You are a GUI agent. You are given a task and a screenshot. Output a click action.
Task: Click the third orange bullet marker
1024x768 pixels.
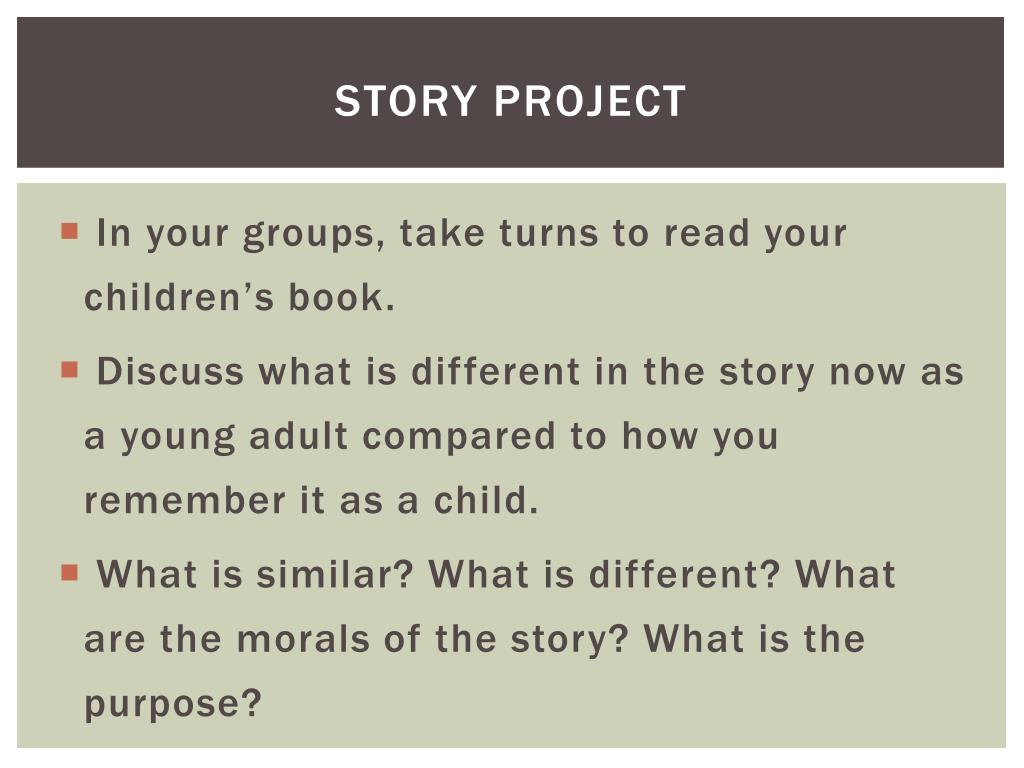pos(69,573)
